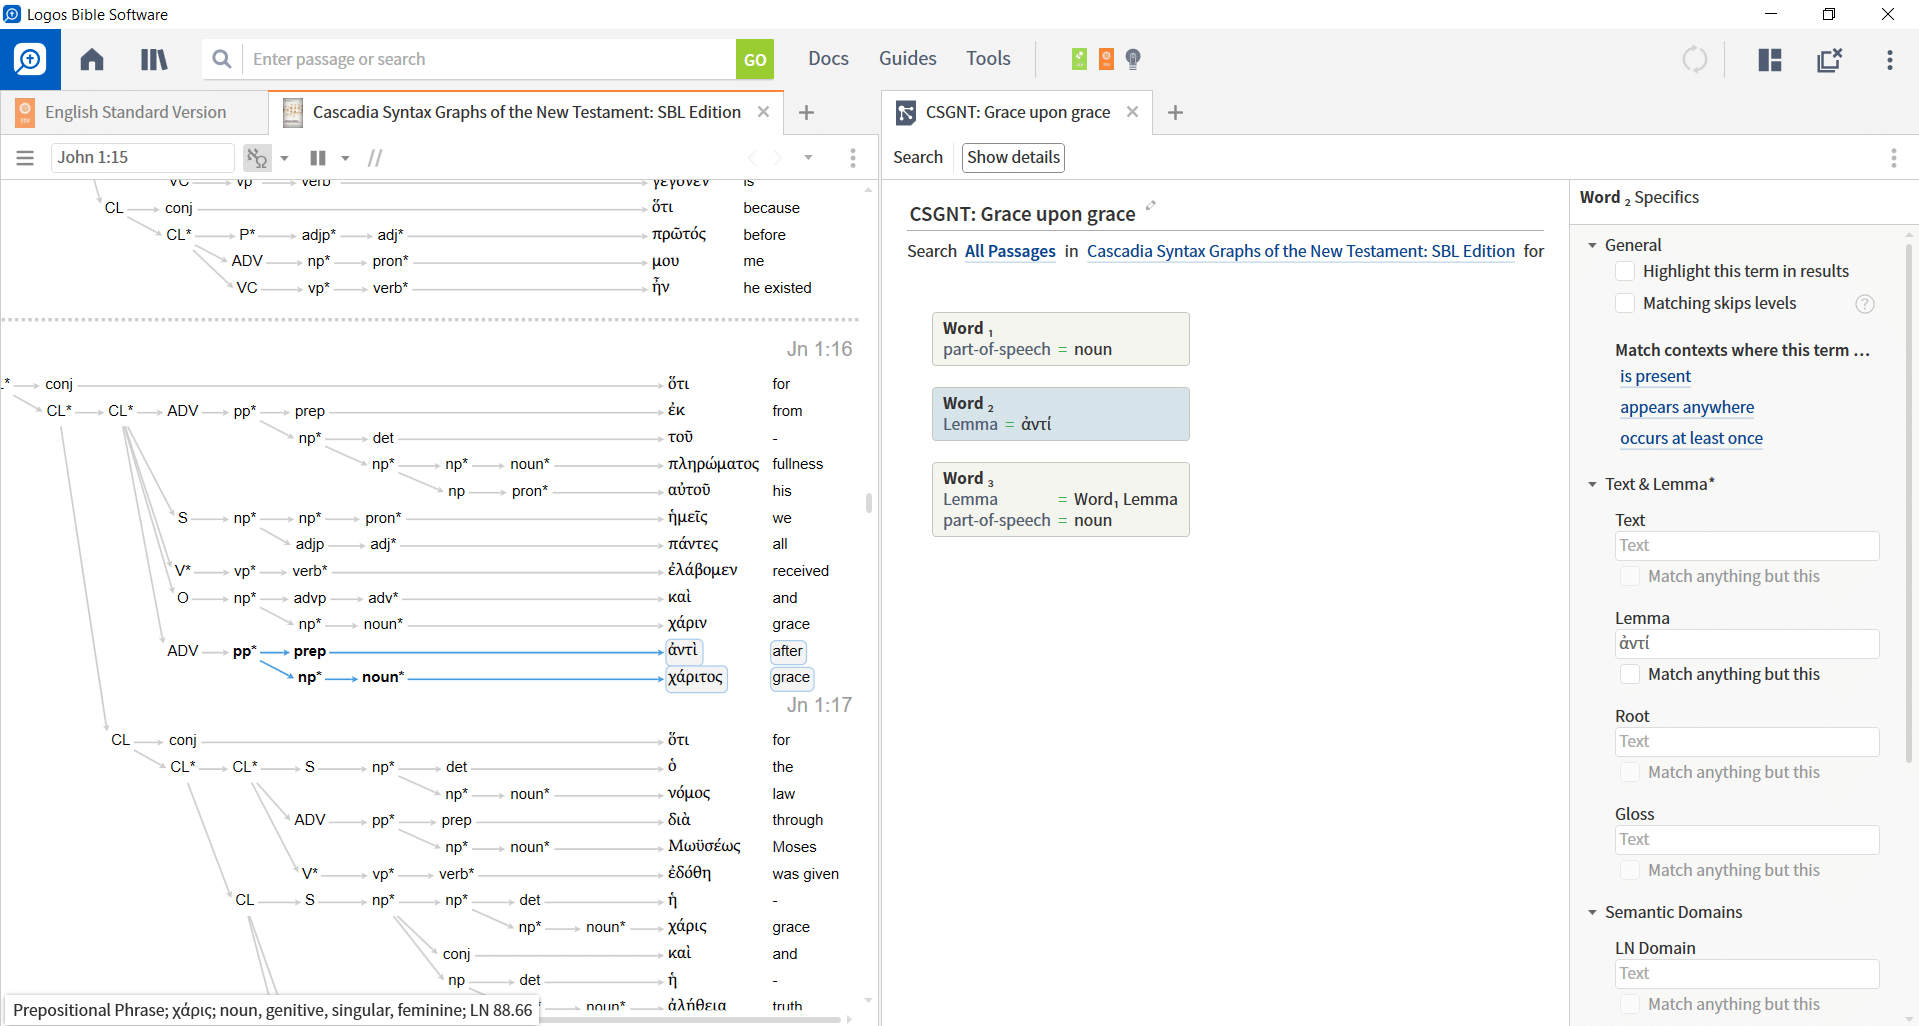1919x1026 pixels.
Task: Check Match anything but this under LN Domain
Action: point(1630,1004)
